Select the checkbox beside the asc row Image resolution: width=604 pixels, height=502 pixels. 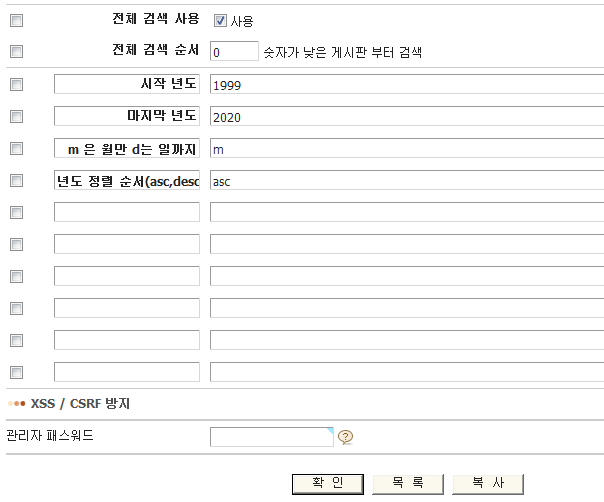tap(16, 181)
